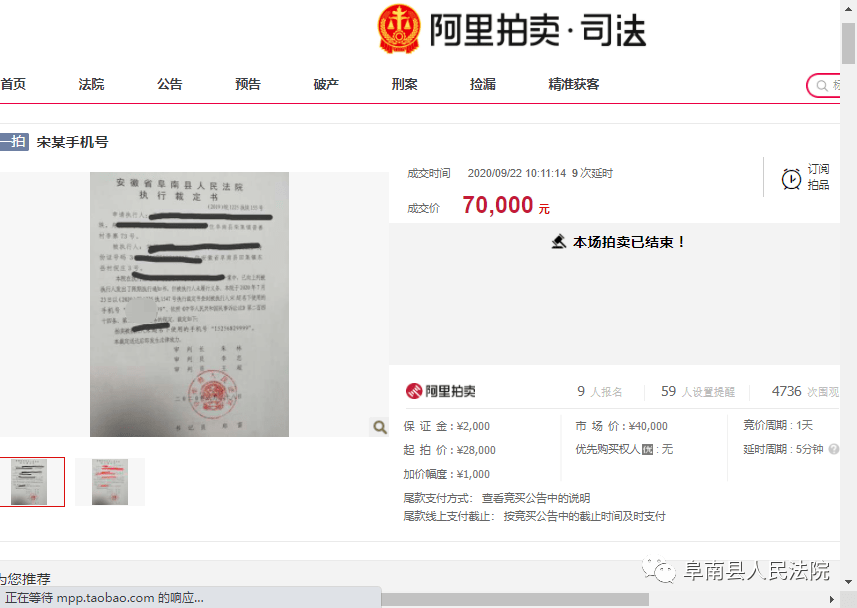Click the scroll down arrow of vertical scrollbar
This screenshot has width=857, height=608.
(848, 582)
